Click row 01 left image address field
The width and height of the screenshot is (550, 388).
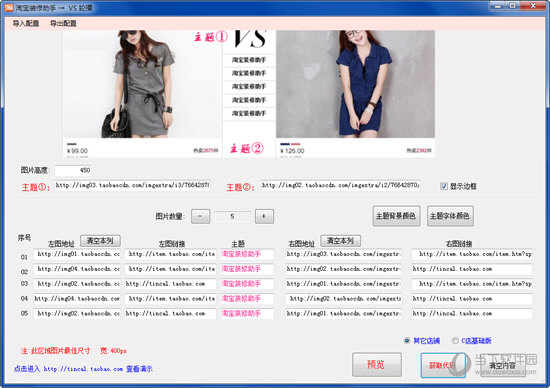coord(77,254)
